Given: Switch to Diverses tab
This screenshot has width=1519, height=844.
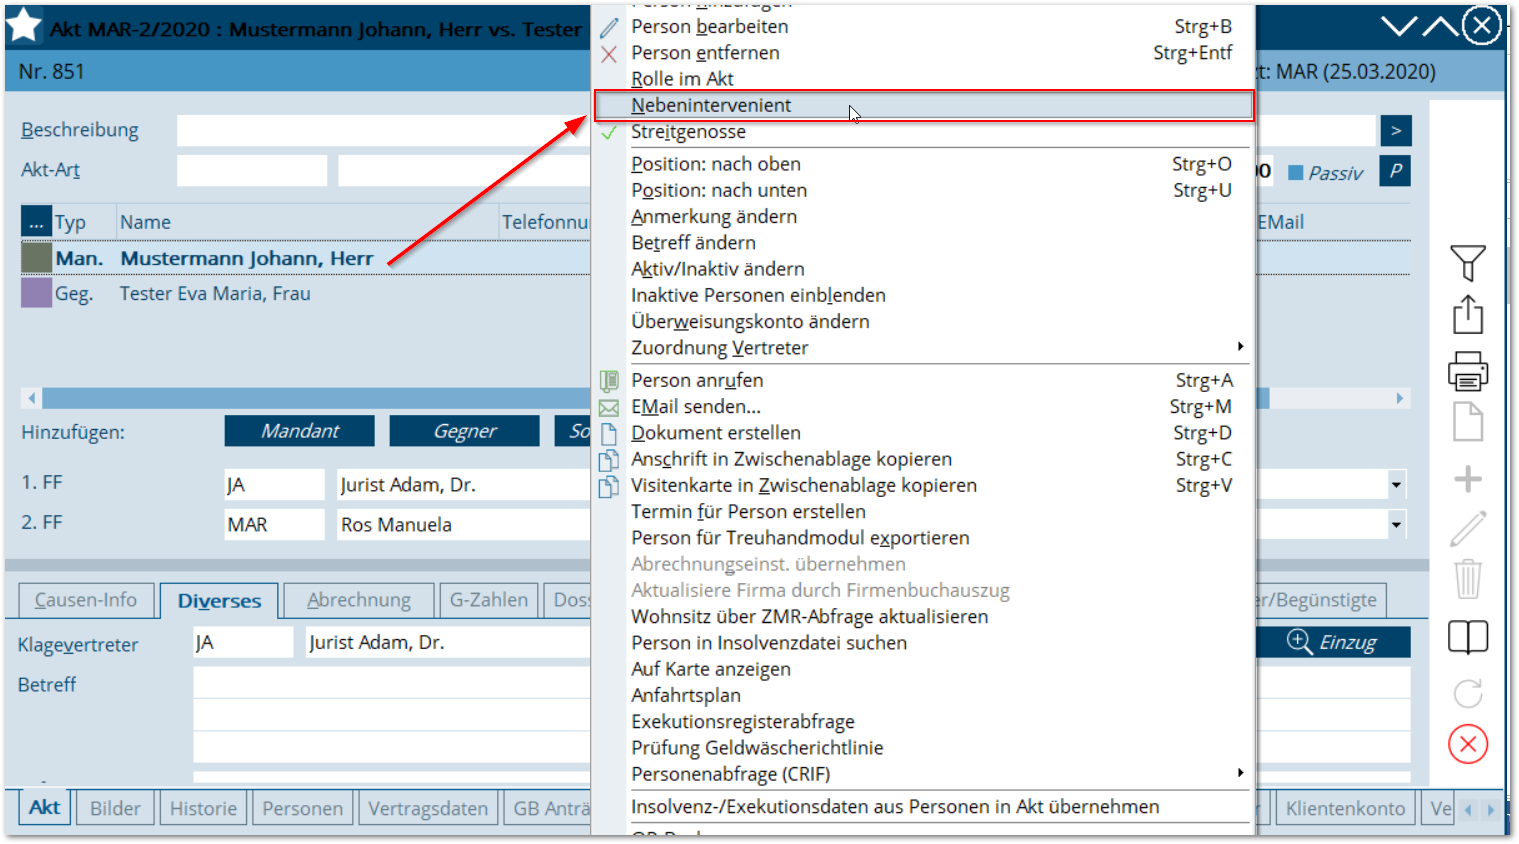Looking at the screenshot, I should point(219,601).
